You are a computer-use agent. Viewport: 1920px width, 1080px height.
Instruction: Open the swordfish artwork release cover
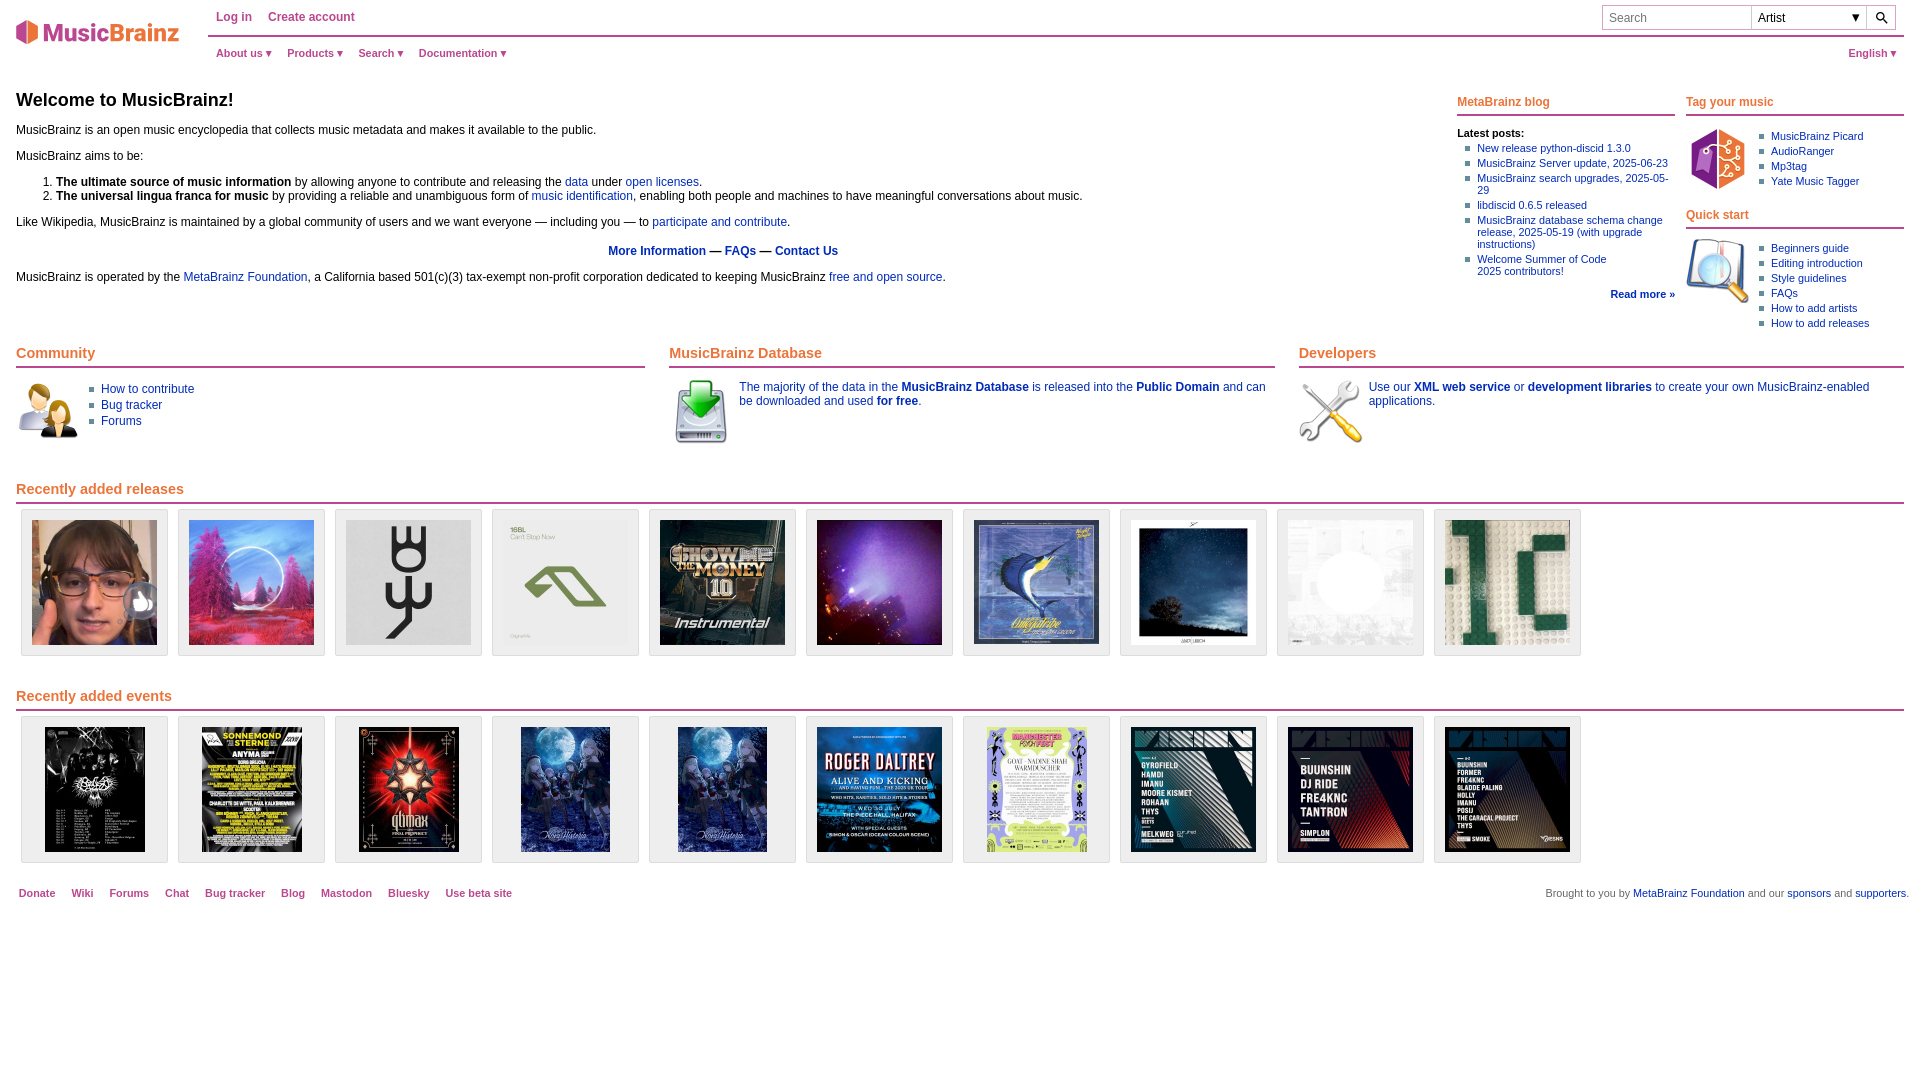1036,582
